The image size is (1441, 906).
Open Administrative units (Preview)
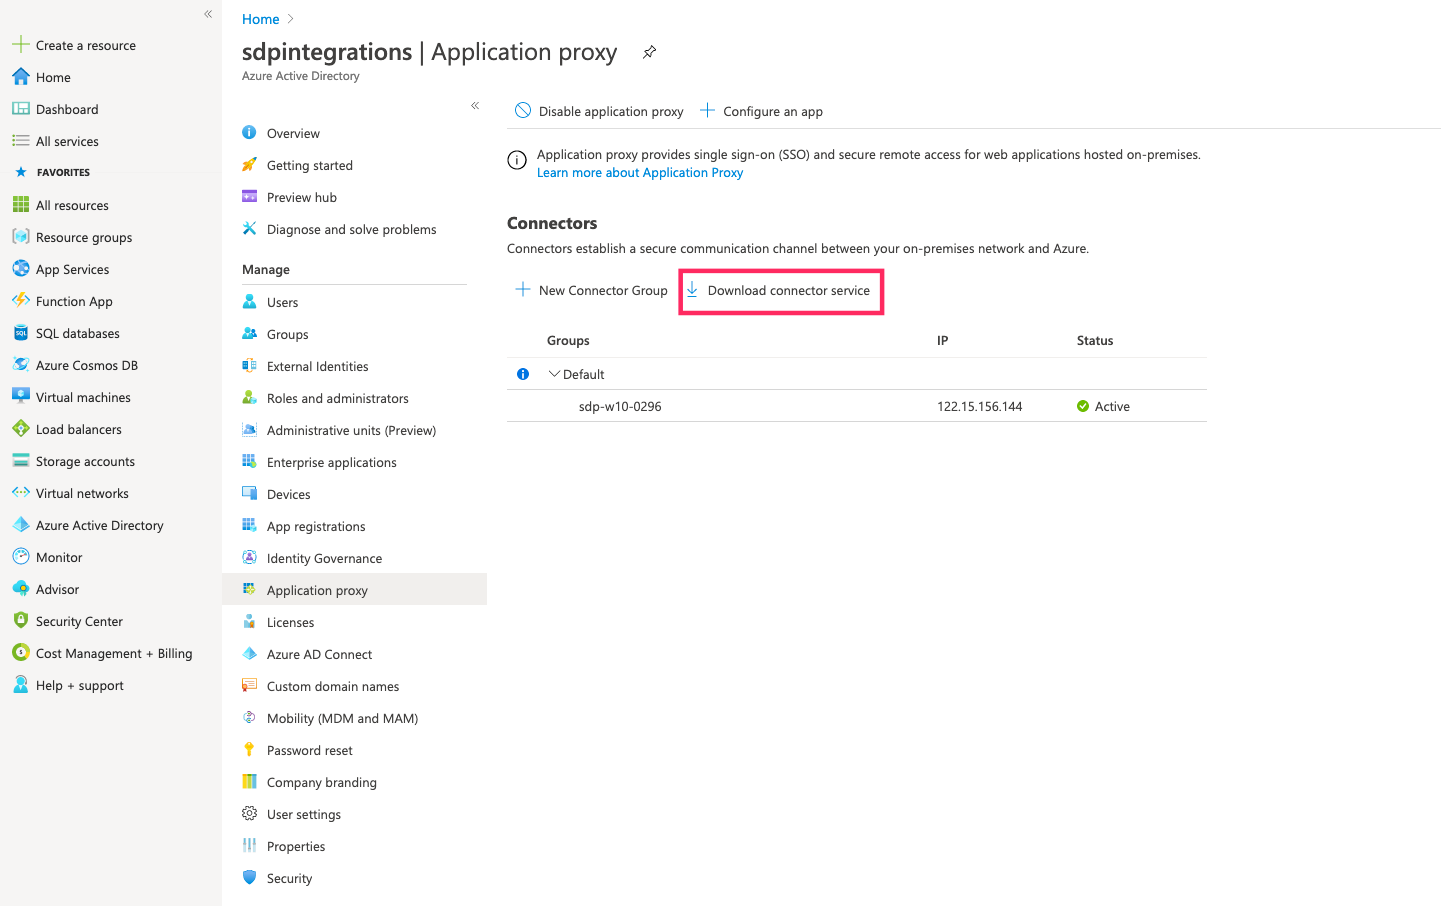(x=354, y=430)
